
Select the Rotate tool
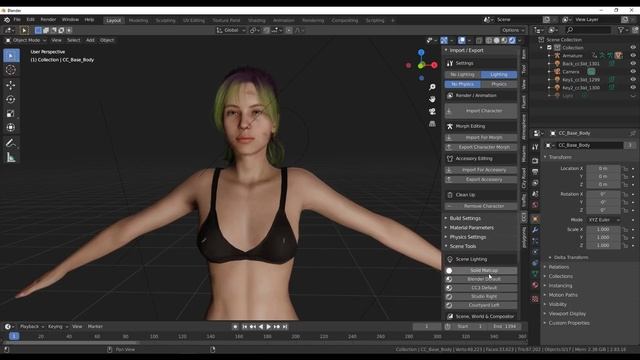click(x=11, y=99)
